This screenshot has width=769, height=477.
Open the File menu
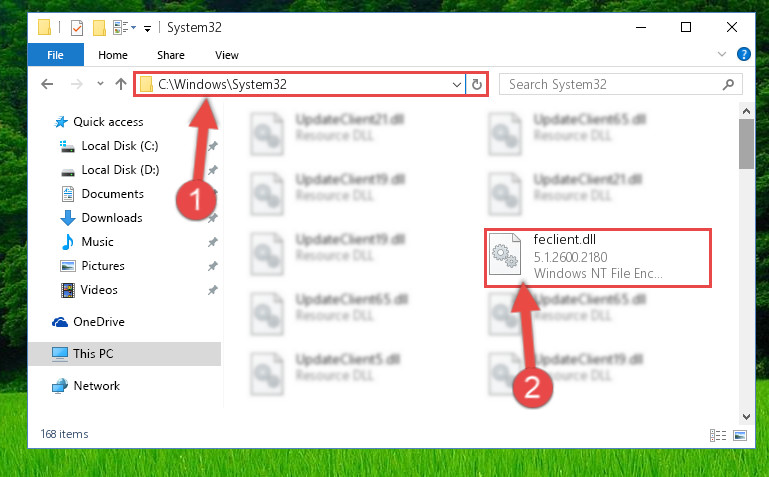click(55, 55)
